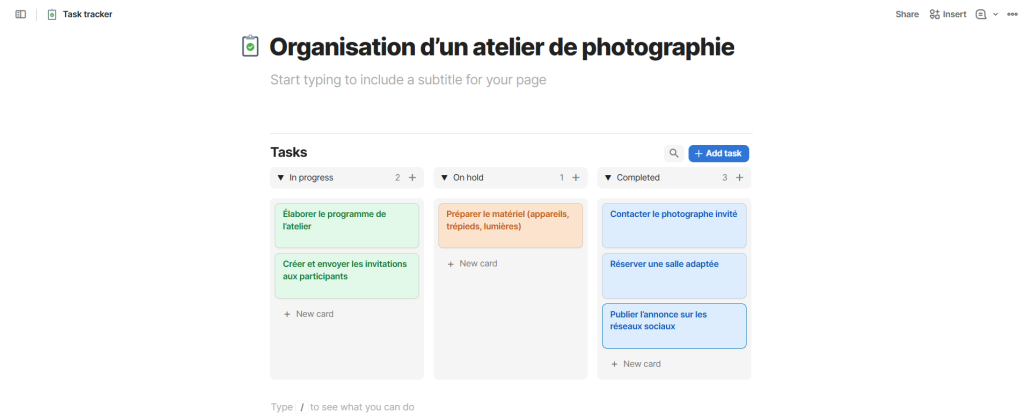This screenshot has width=1024, height=420.
Task: Click the plus icon on On hold column
Action: (575, 178)
